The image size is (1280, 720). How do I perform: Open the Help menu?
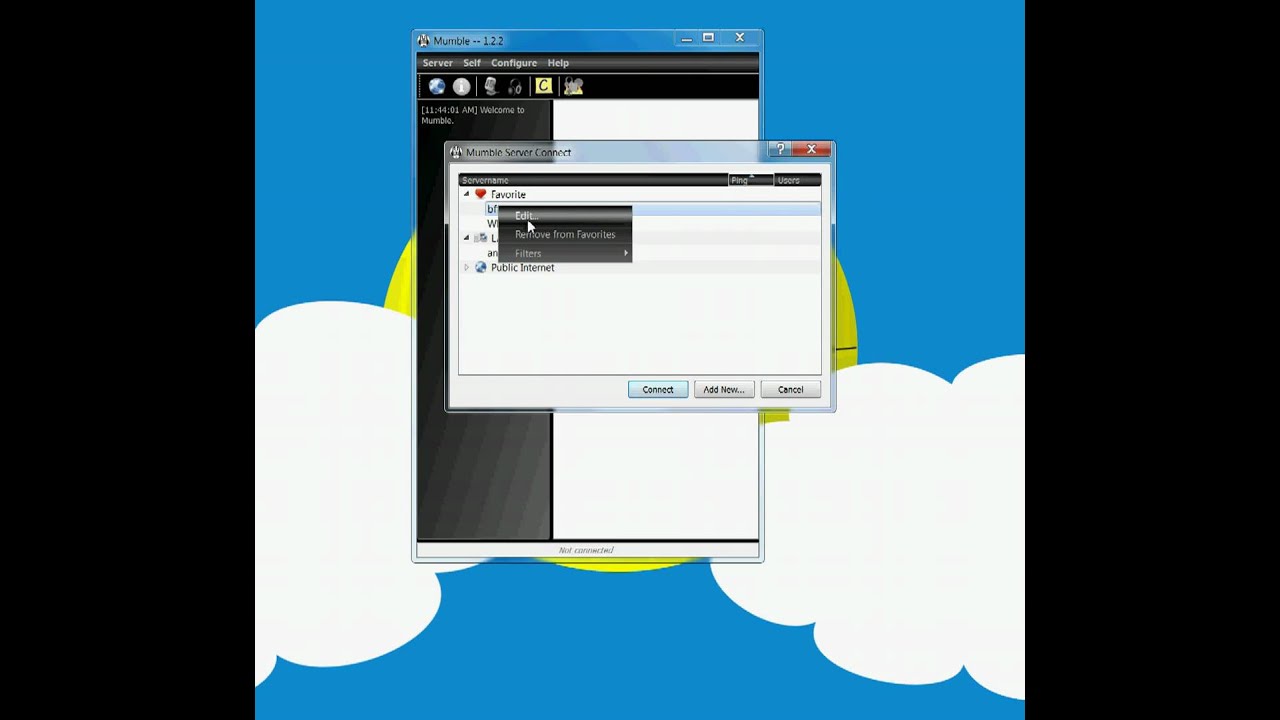pos(558,63)
